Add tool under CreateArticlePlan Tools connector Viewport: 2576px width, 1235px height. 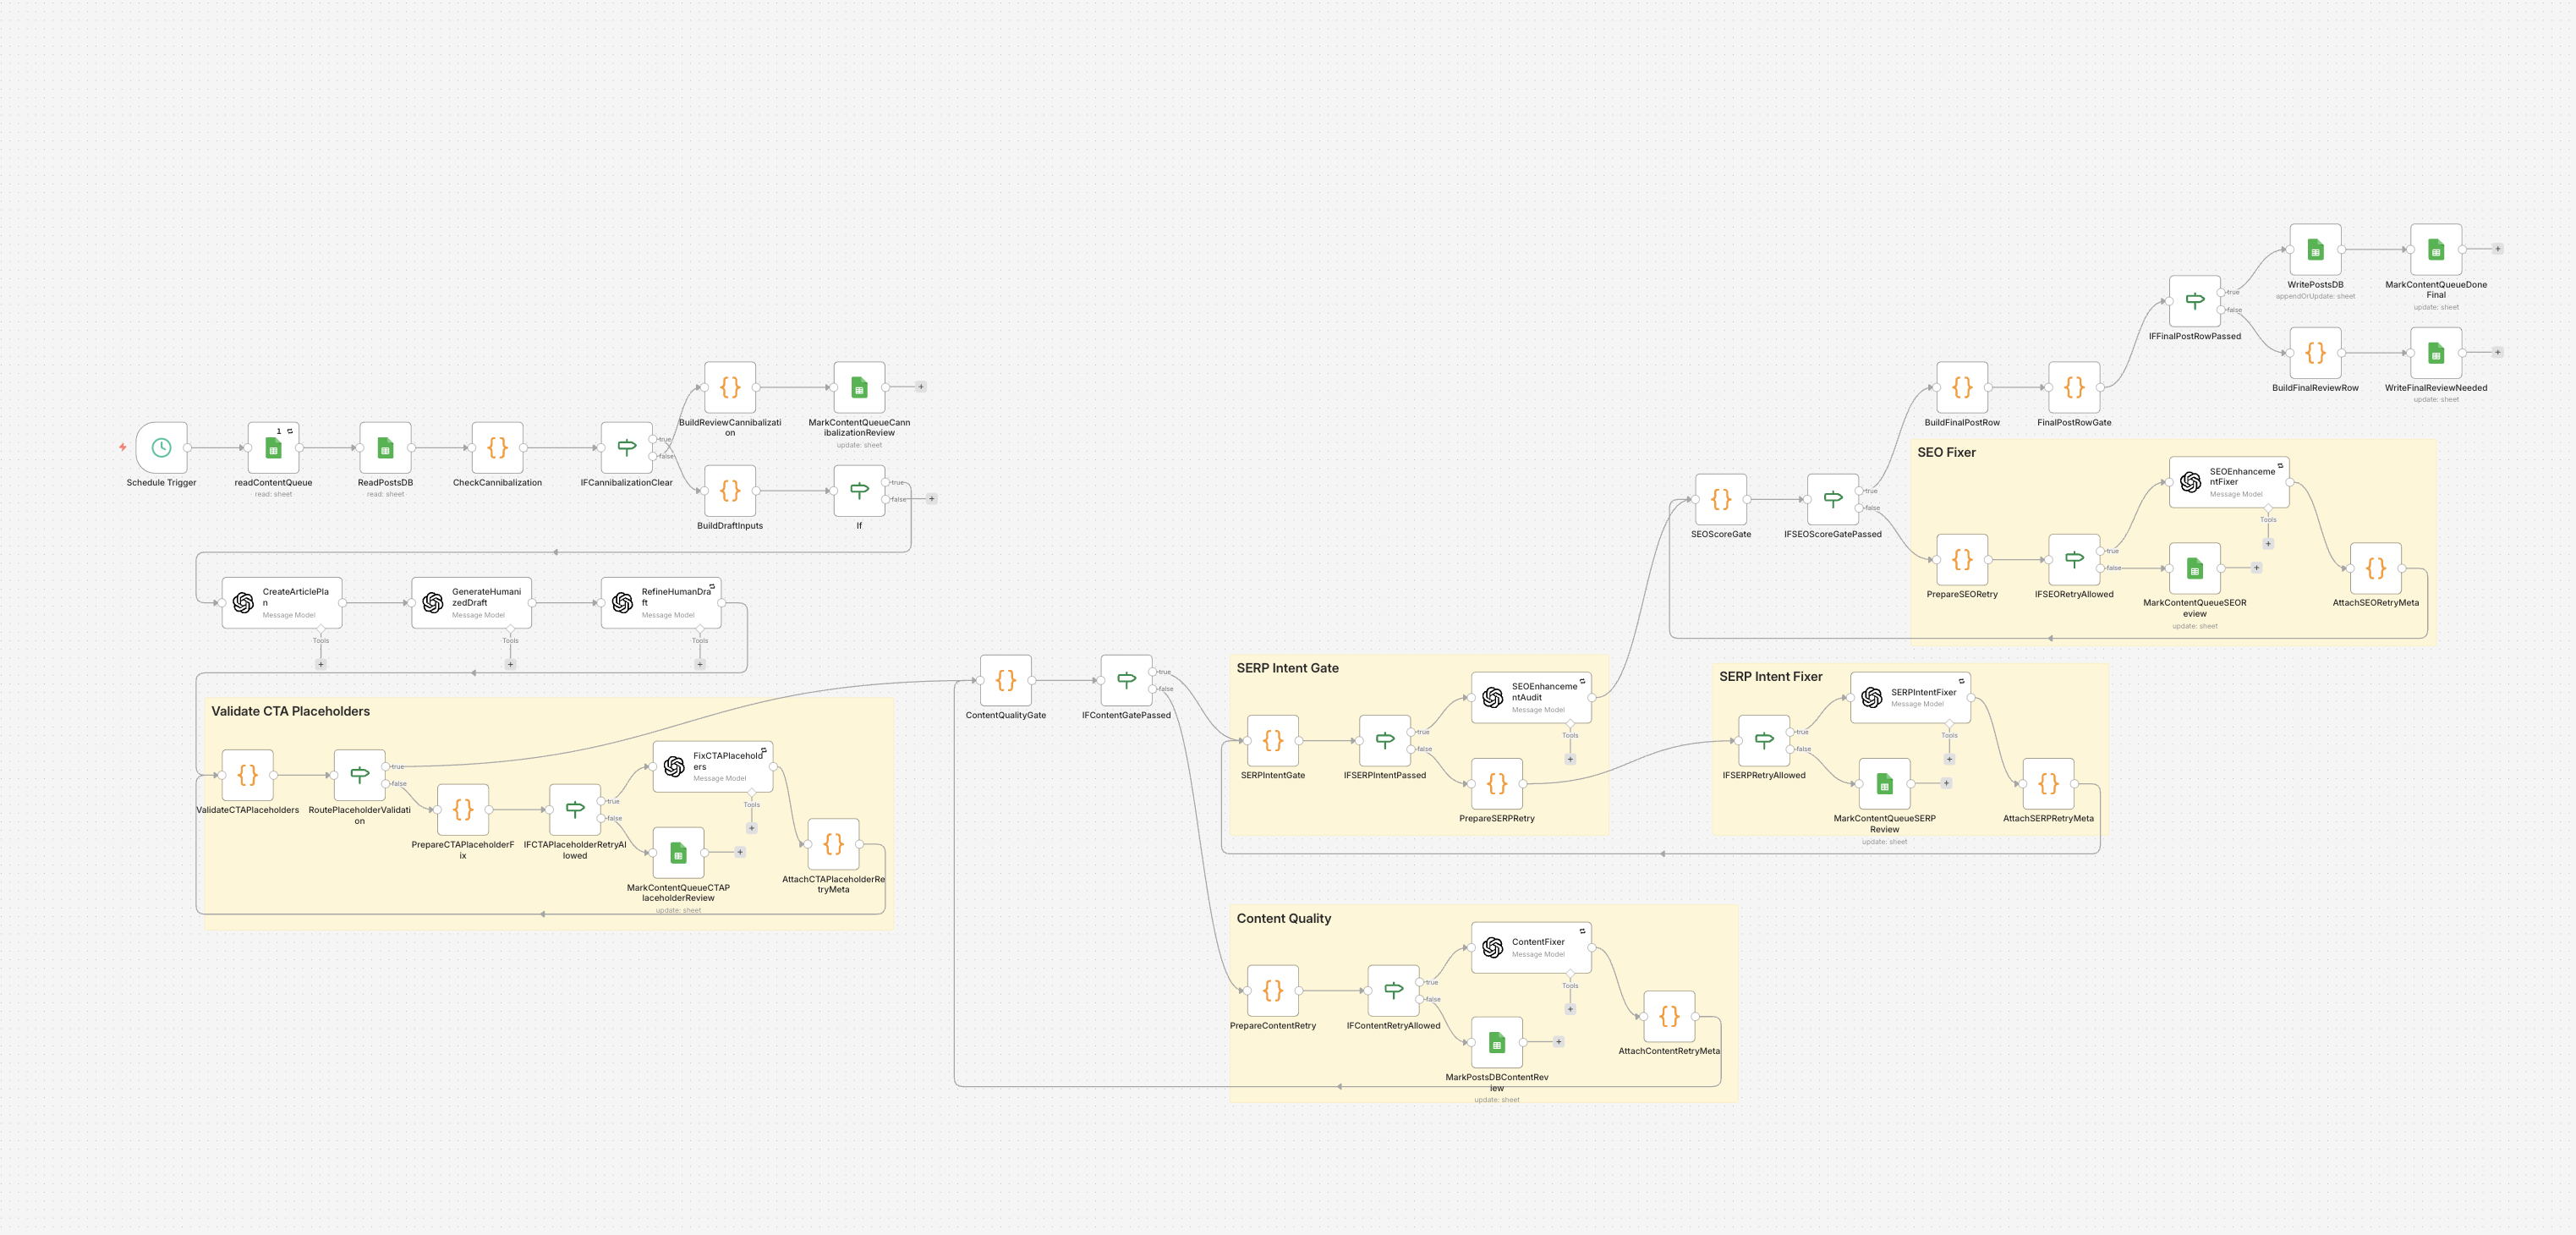(321, 664)
